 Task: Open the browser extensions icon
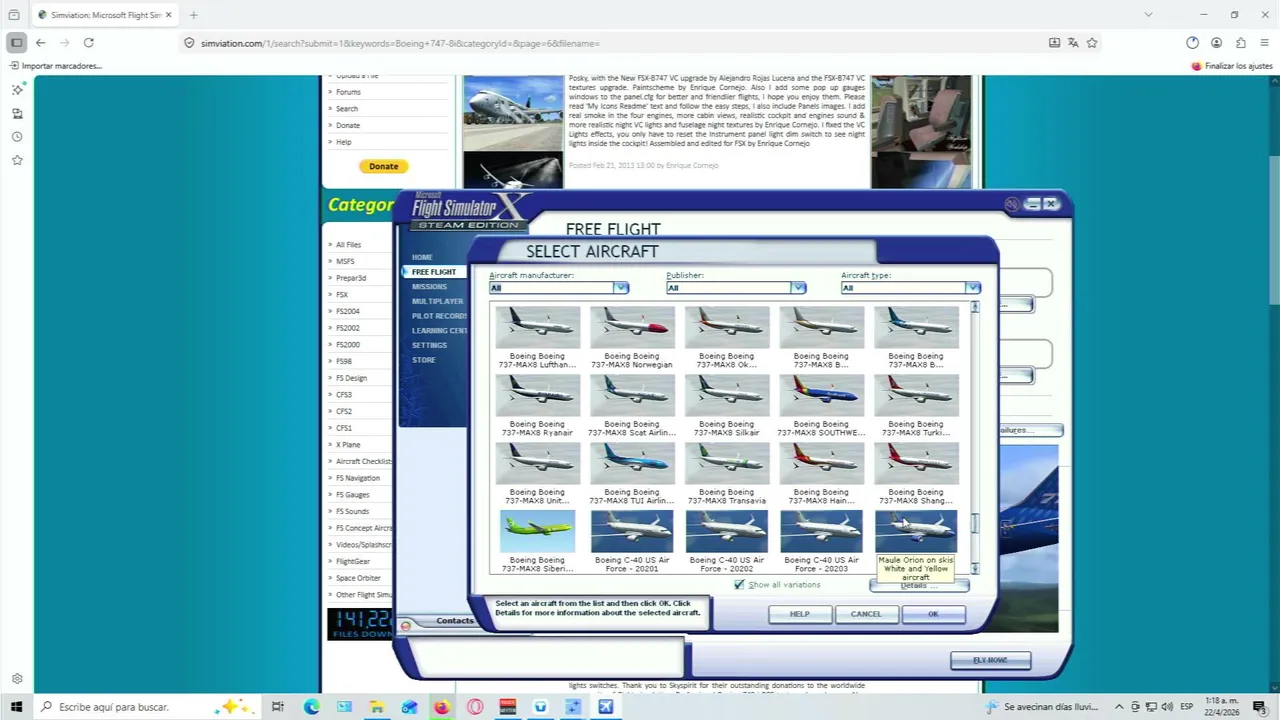[1241, 43]
